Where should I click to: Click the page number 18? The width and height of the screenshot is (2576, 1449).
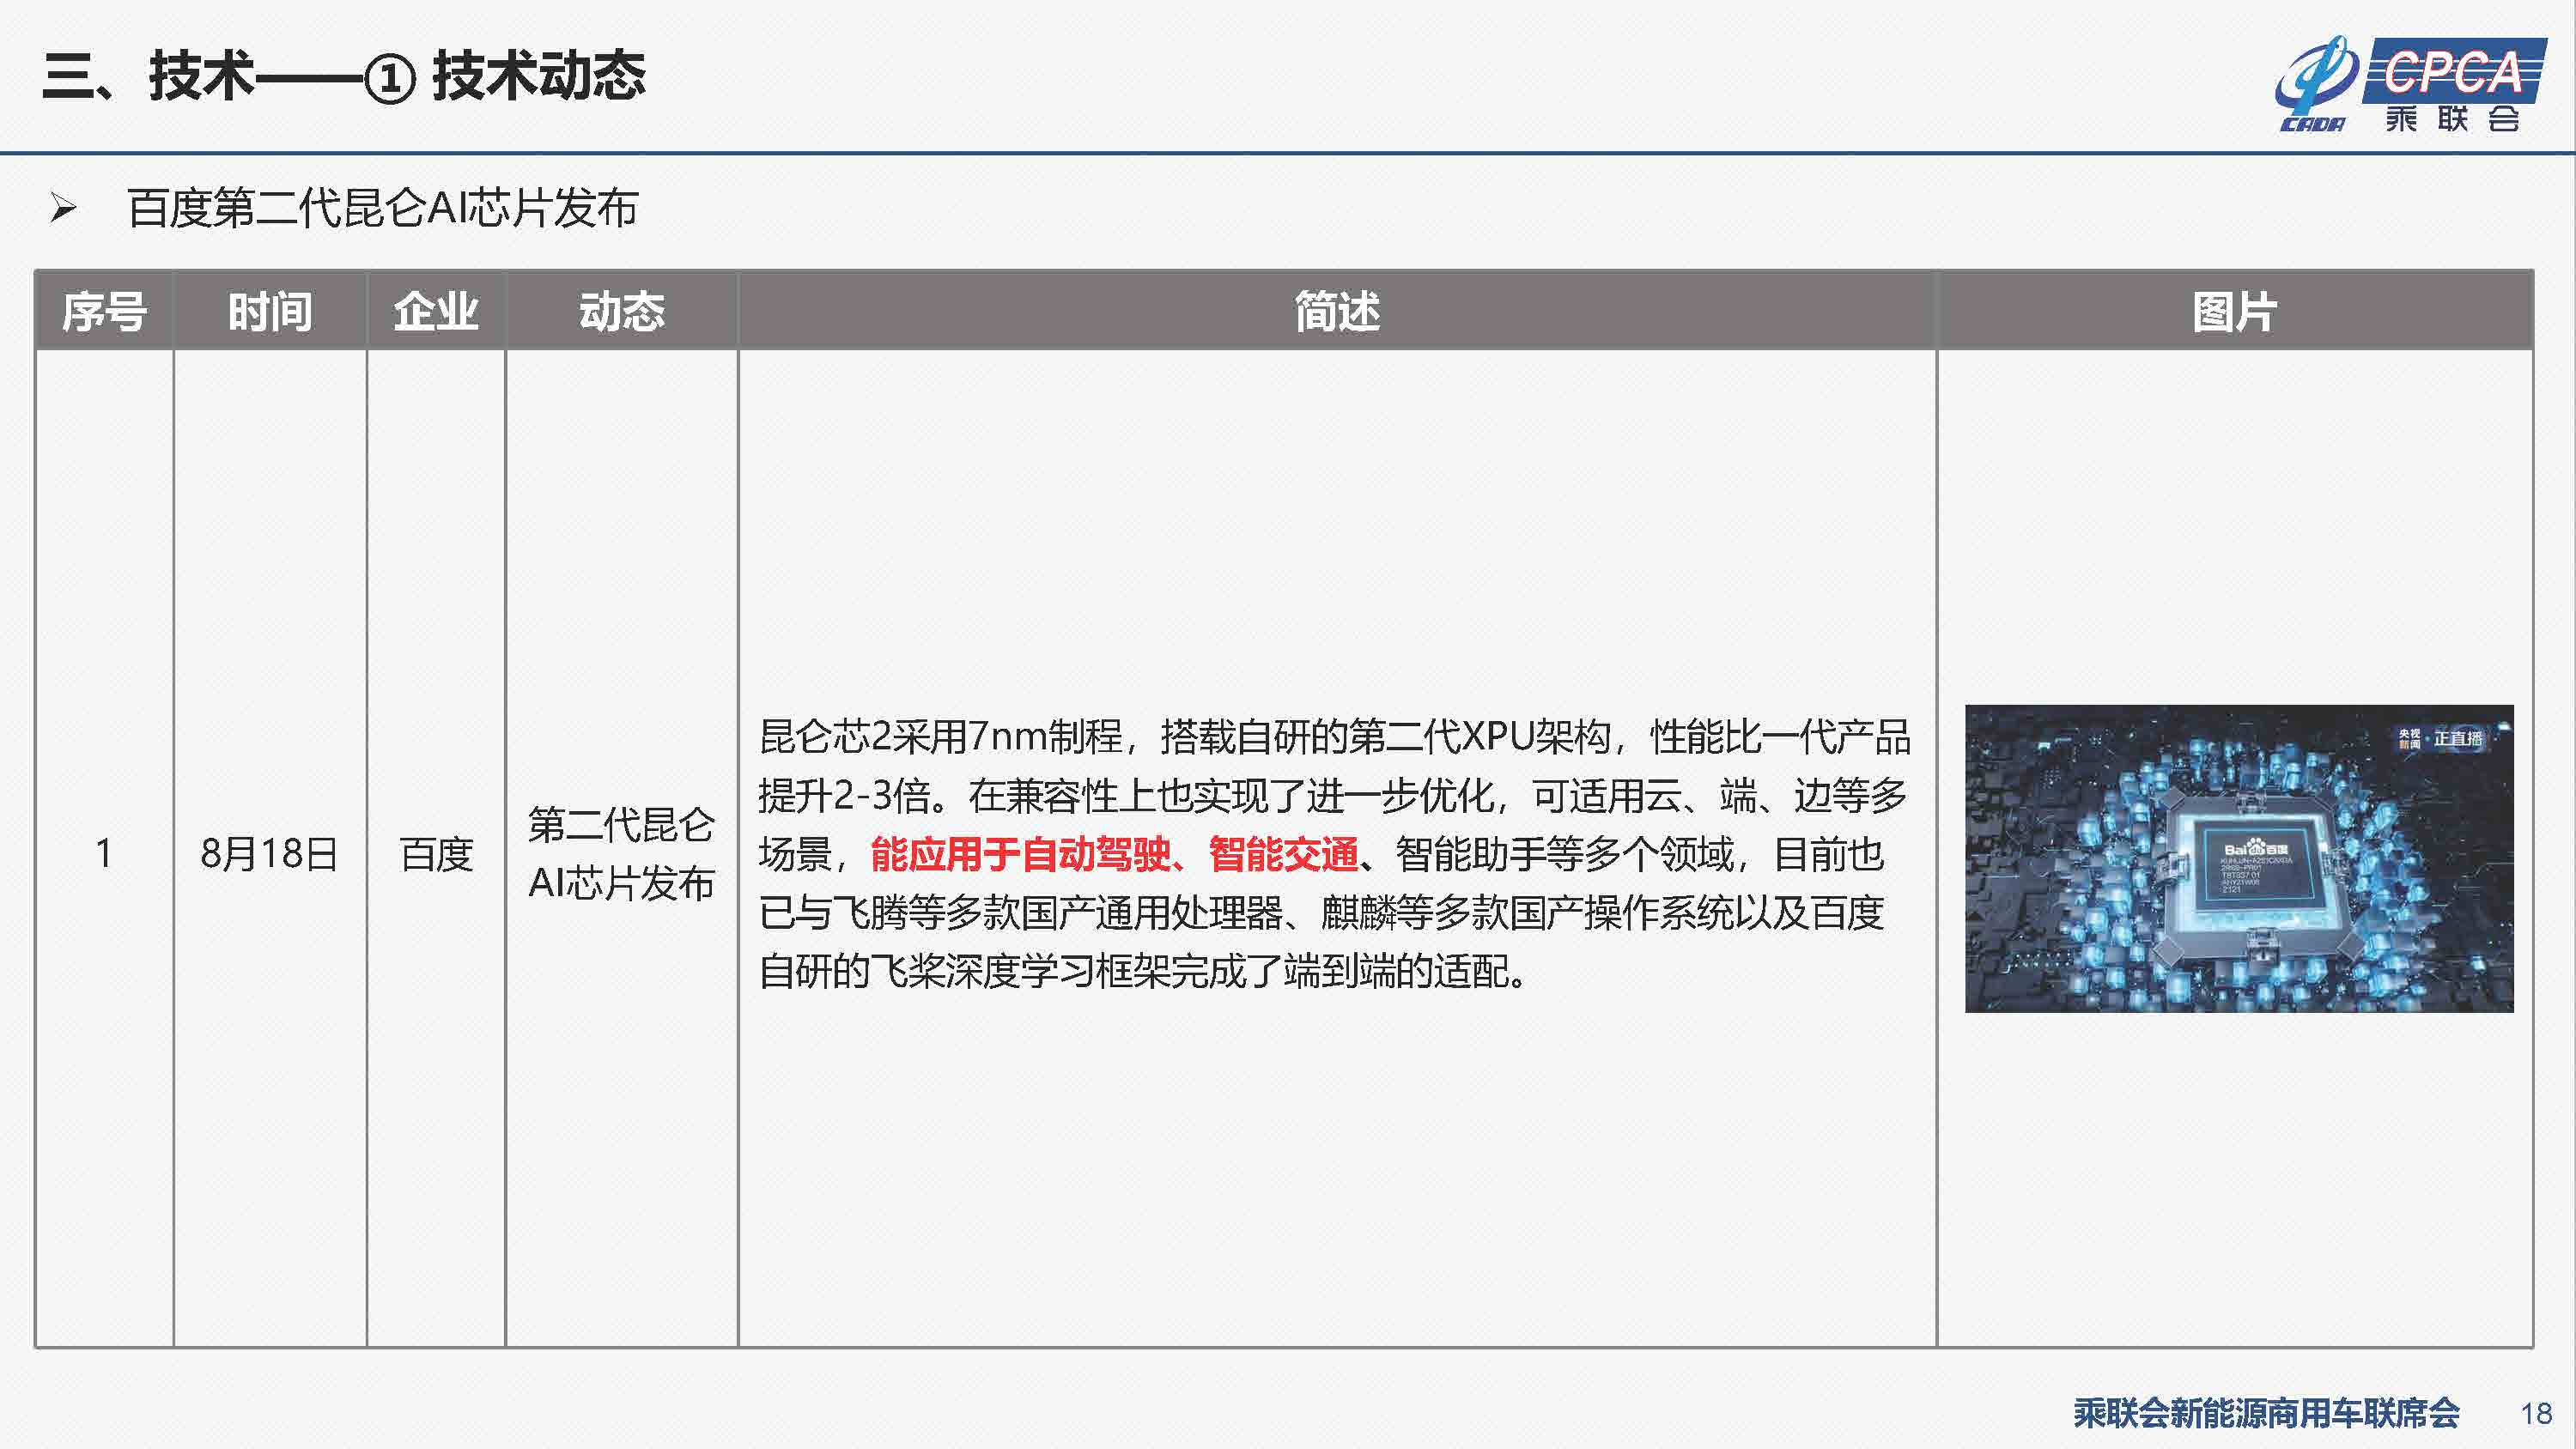click(2536, 1414)
